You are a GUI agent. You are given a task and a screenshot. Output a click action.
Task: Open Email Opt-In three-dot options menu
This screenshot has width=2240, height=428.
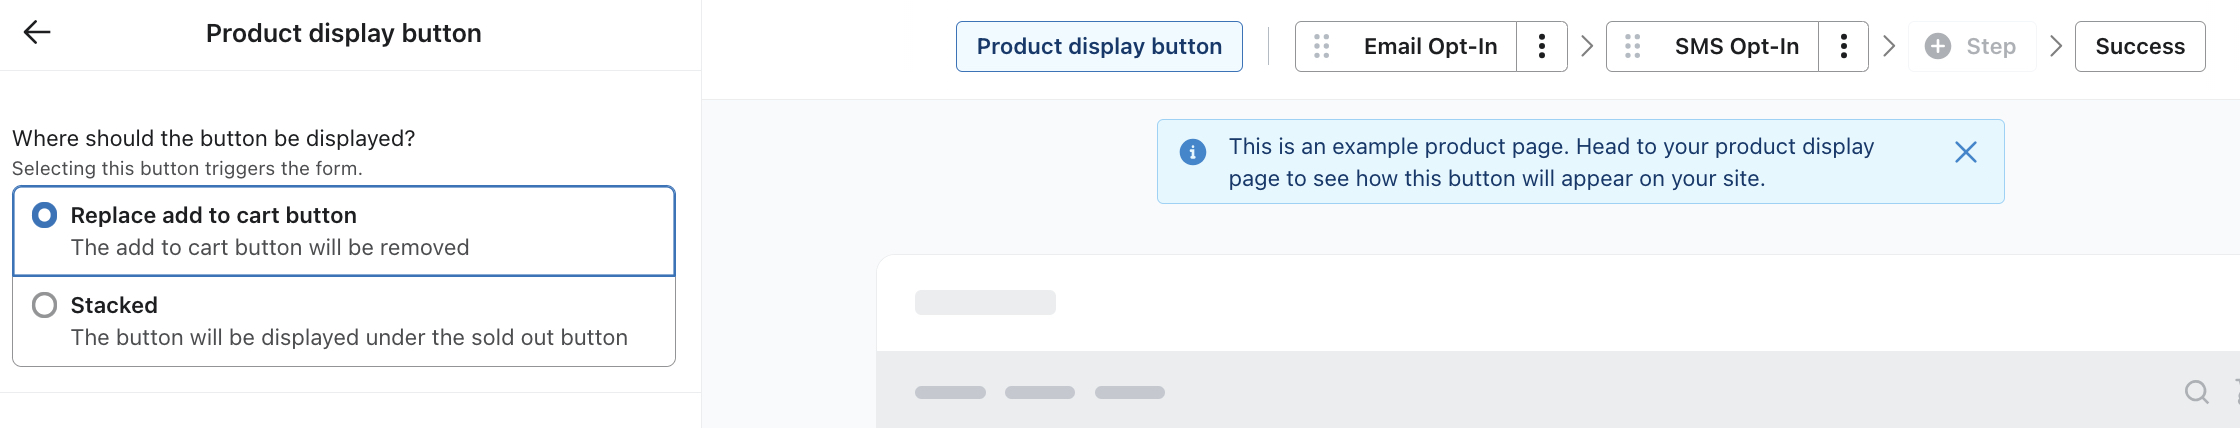[1542, 46]
